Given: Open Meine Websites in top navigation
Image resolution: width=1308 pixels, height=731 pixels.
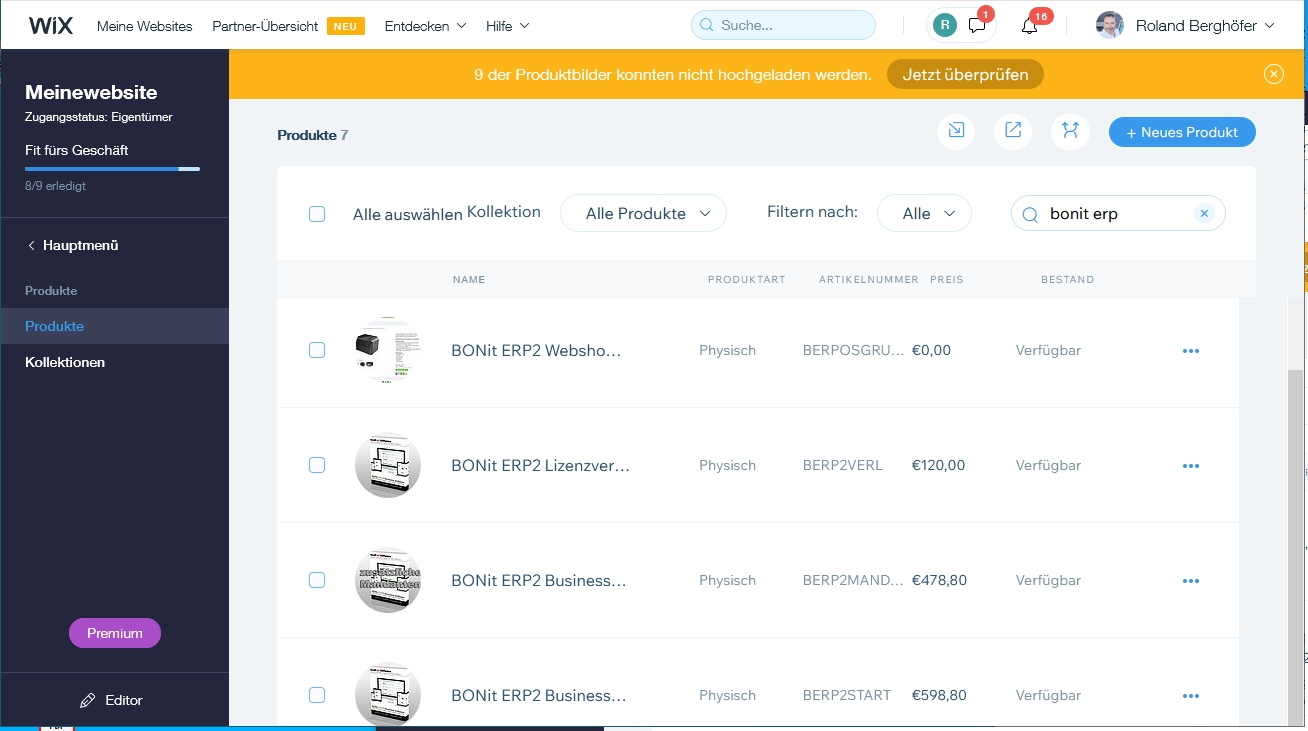Looking at the screenshot, I should (144, 26).
